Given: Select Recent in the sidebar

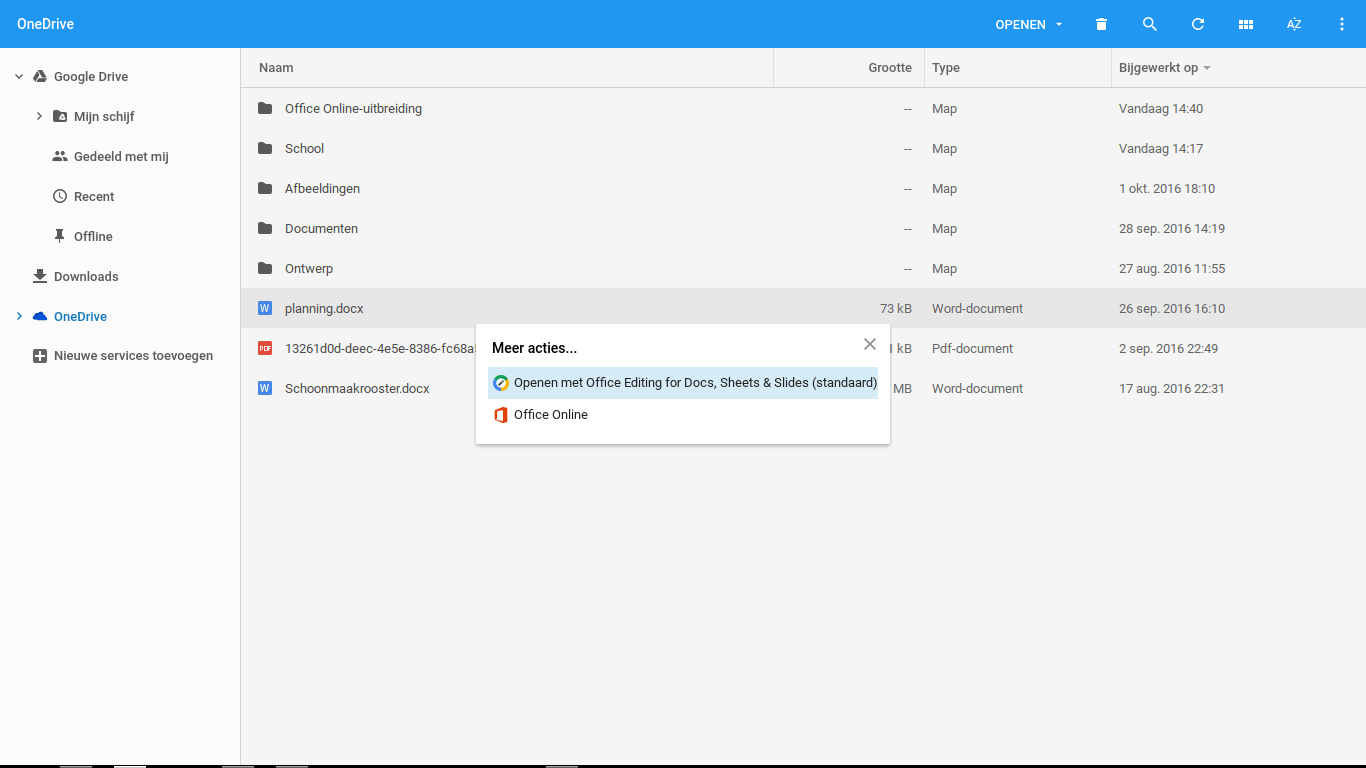Looking at the screenshot, I should 94,196.
